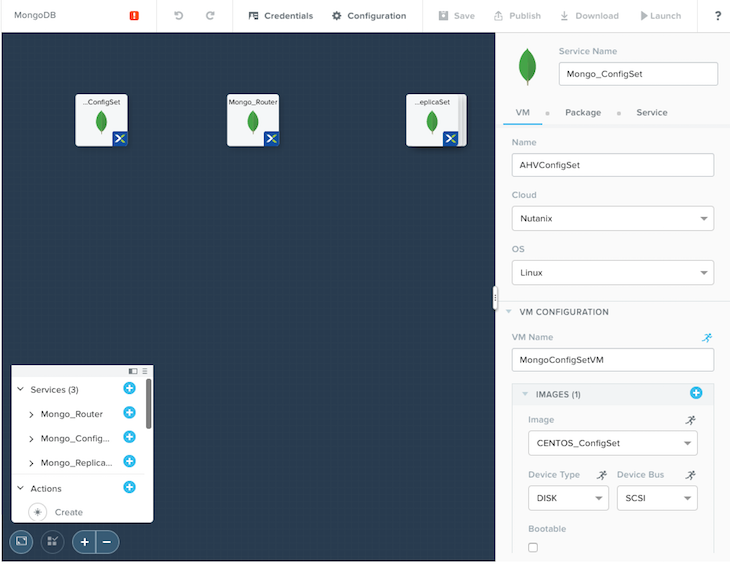Zoom in on the canvas
This screenshot has width=730, height=564.
tap(84, 542)
